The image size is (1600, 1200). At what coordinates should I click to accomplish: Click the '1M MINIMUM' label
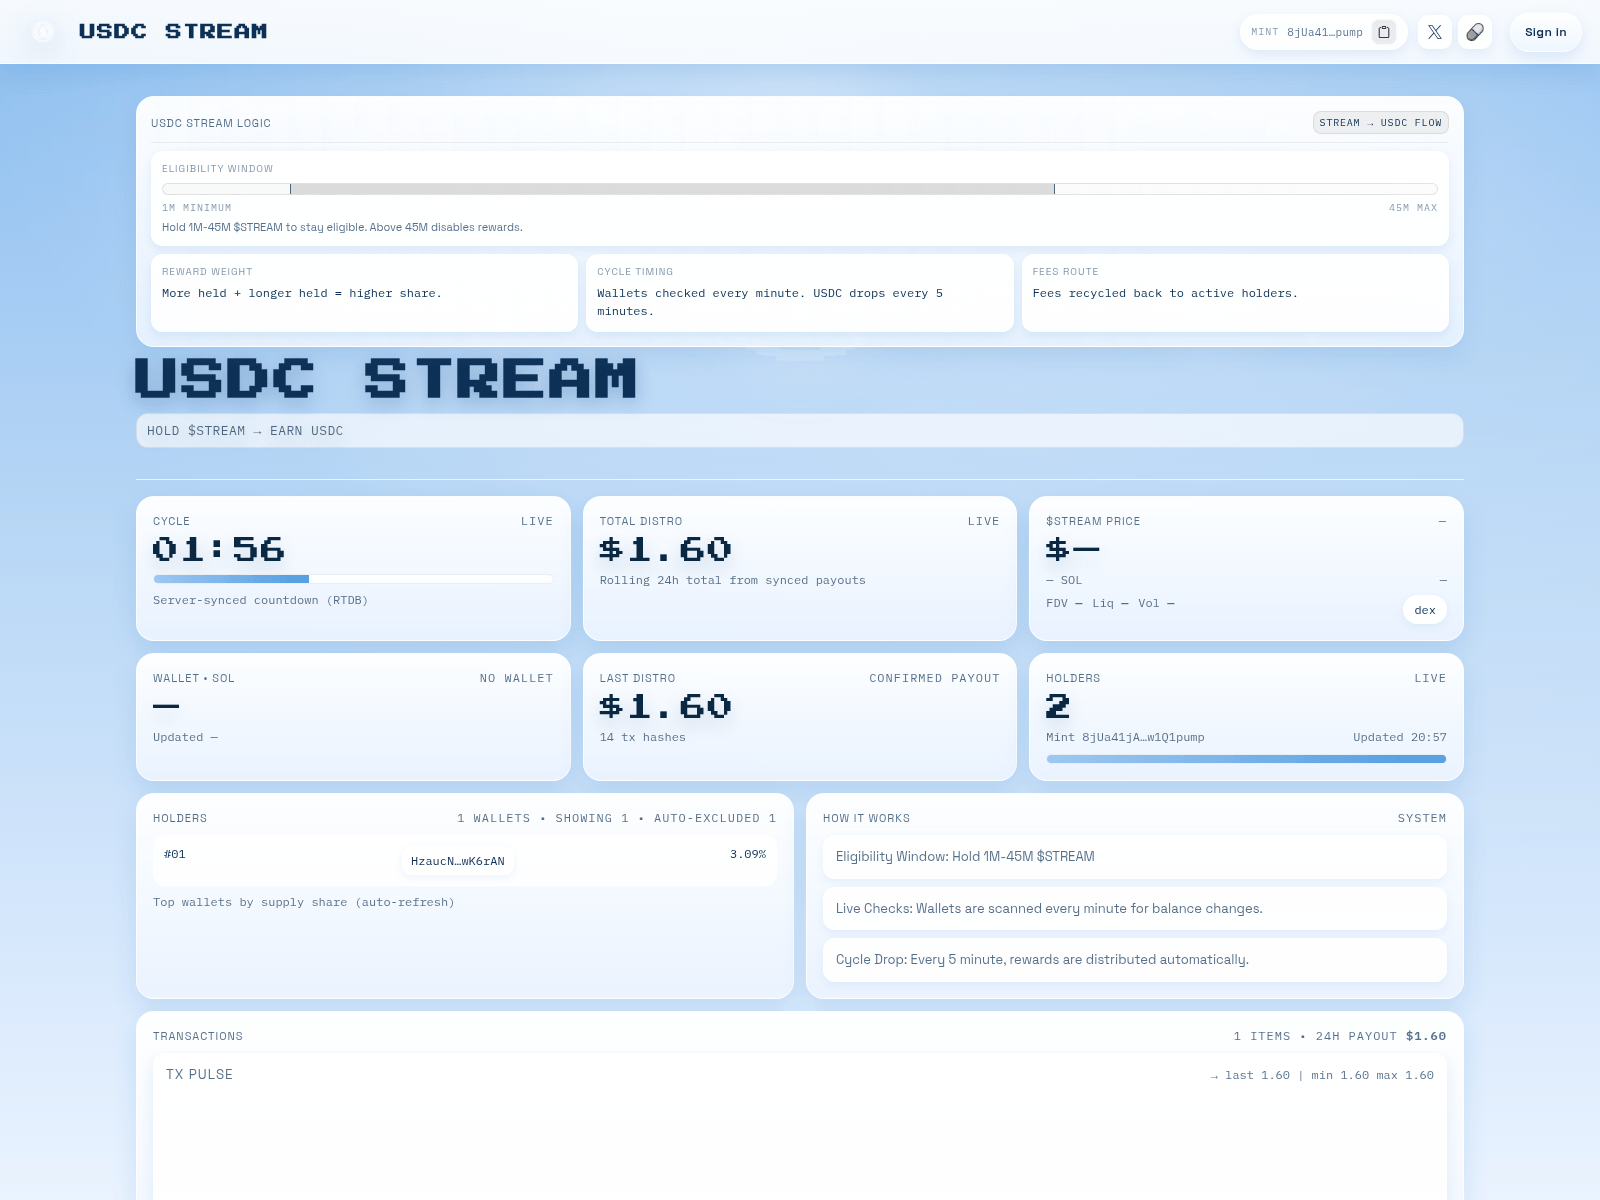tap(197, 208)
